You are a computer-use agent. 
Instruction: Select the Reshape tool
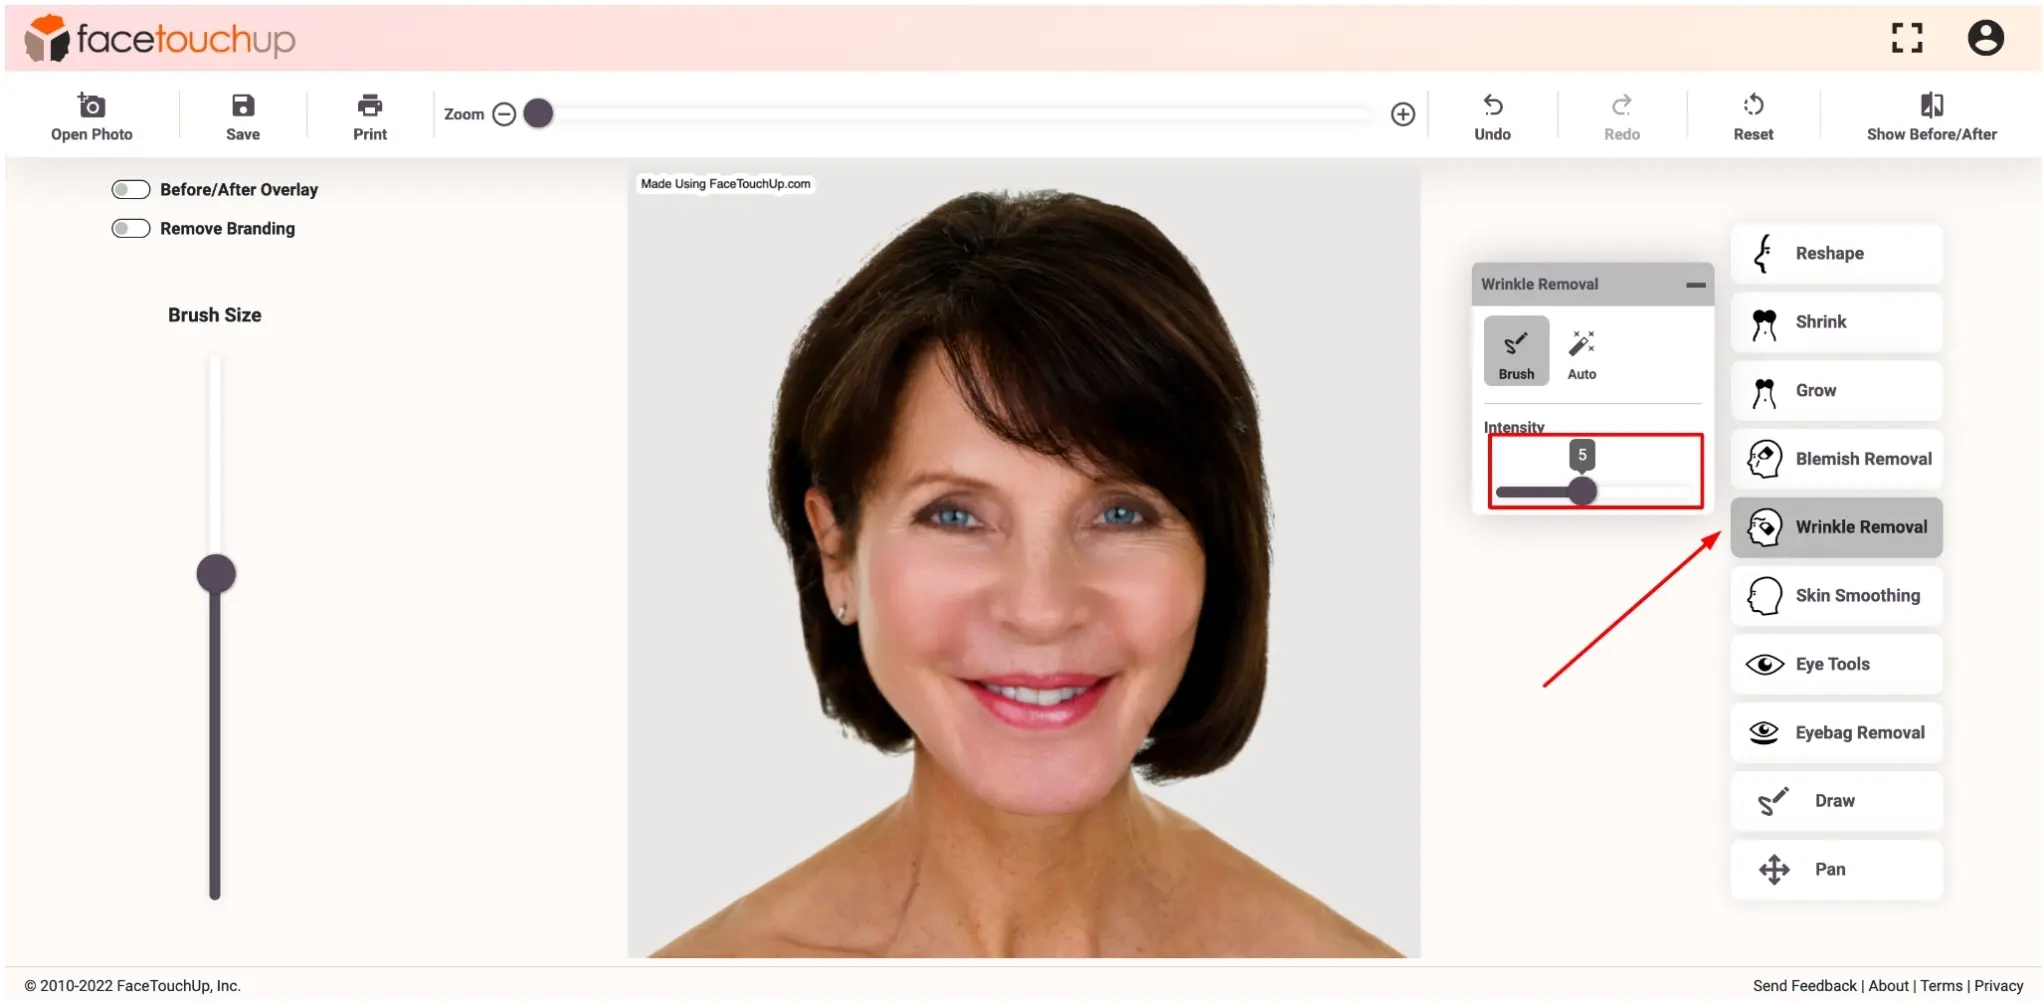click(x=1835, y=253)
